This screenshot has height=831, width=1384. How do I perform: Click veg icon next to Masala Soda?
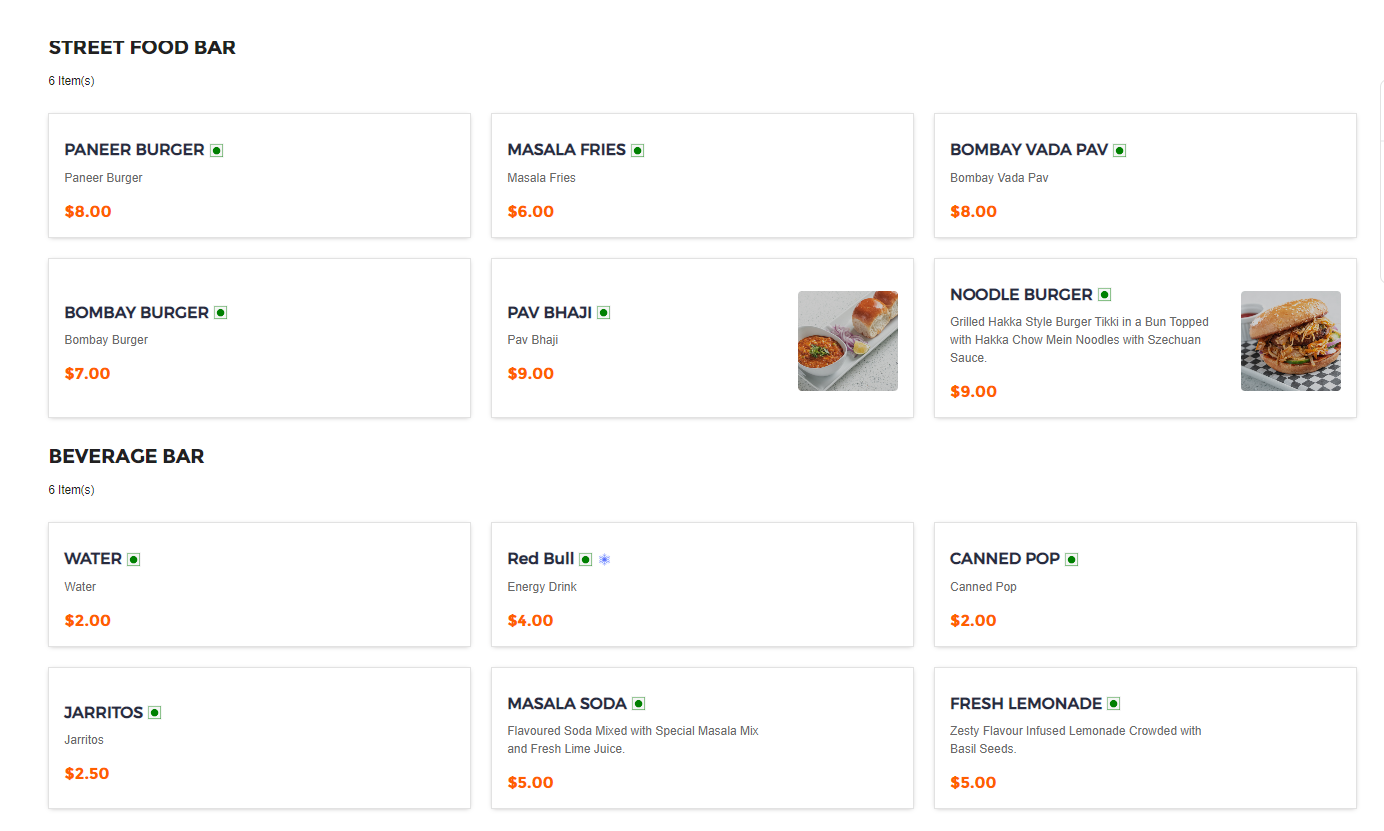coord(639,704)
